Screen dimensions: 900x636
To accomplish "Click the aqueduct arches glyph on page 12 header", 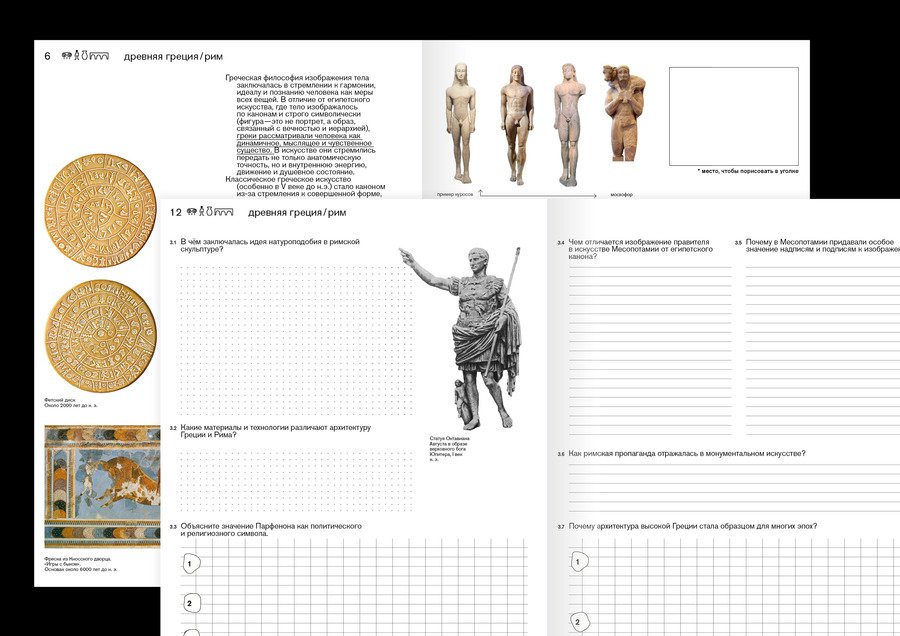I will click(224, 212).
